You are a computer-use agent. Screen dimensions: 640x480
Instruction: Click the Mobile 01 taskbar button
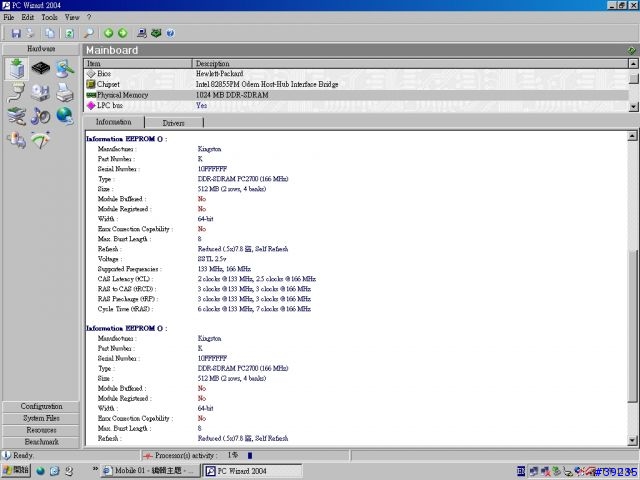coord(150,471)
